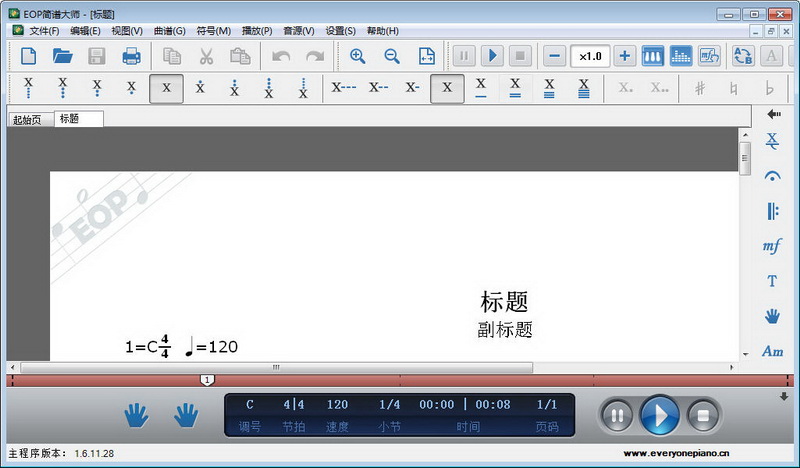The image size is (800, 468).
Task: Click the A-B conversion icon
Action: pos(743,56)
